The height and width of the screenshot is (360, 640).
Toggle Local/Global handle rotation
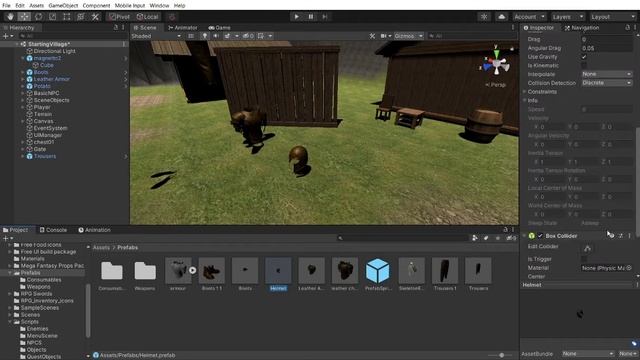tap(147, 17)
